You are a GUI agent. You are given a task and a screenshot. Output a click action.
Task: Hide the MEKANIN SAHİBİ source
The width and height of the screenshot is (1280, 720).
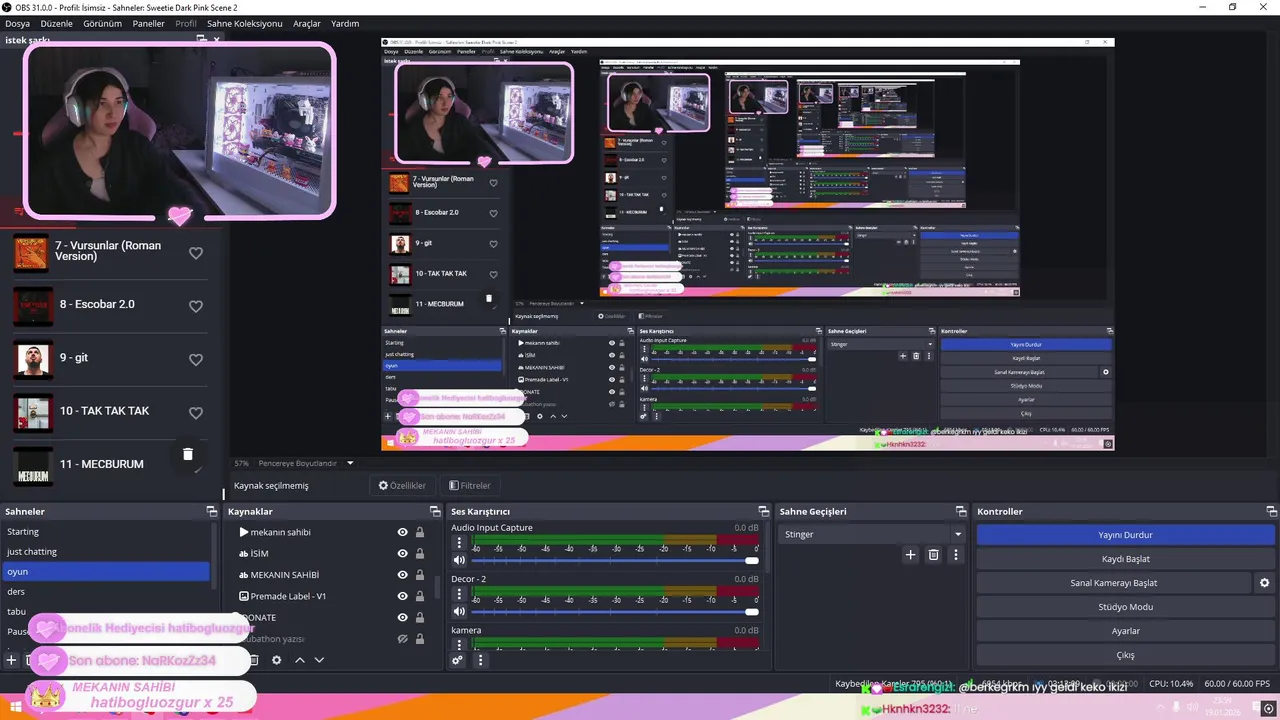402,575
